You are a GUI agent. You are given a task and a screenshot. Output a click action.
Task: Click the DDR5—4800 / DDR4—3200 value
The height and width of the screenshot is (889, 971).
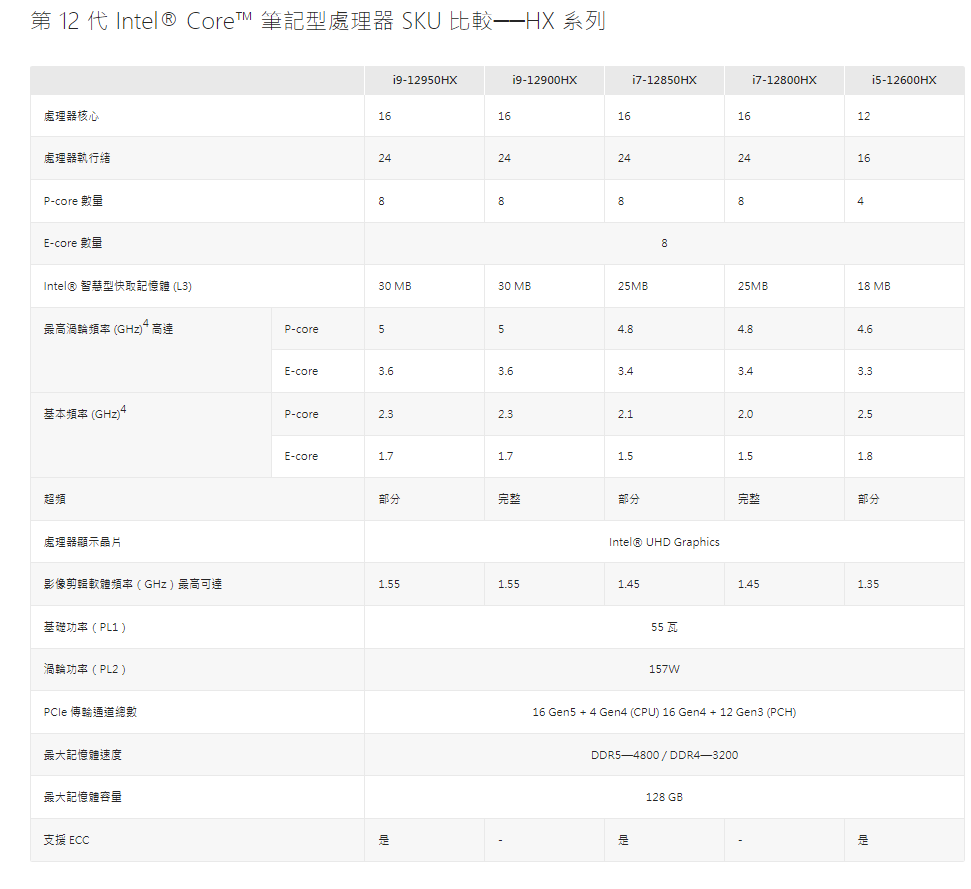tap(664, 755)
